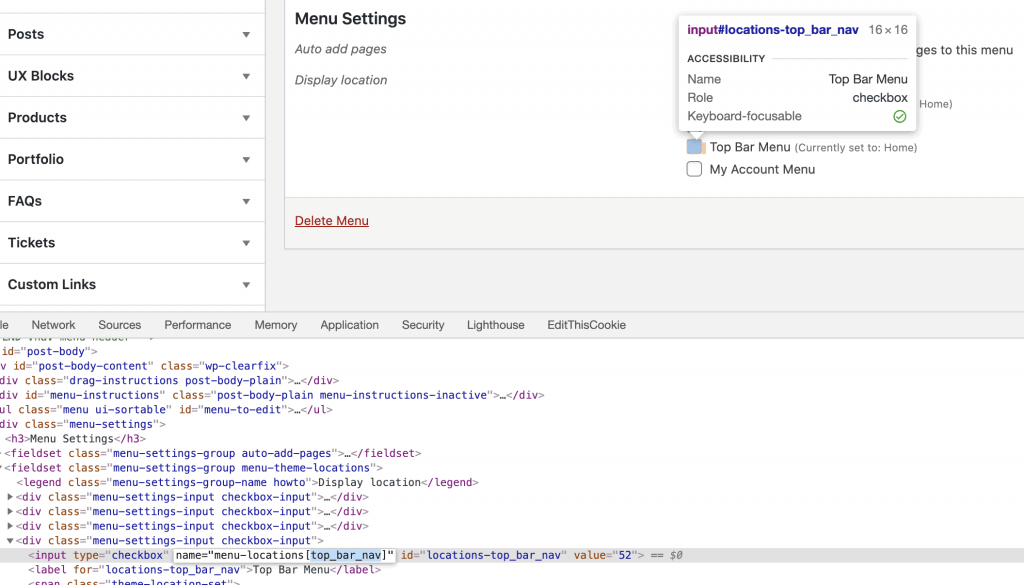1024x585 pixels.
Task: Click the Menu Settings heading
Action: tap(350, 18)
